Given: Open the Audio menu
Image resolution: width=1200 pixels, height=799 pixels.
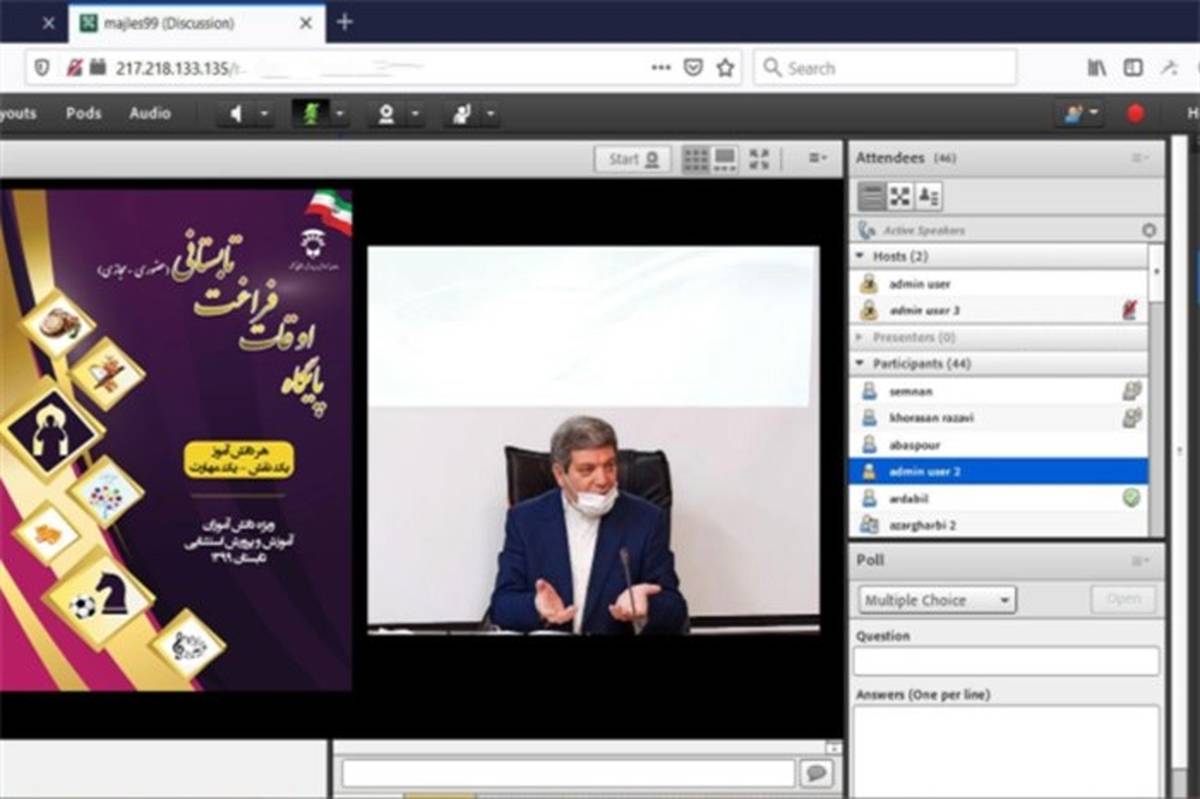Looking at the screenshot, I should coord(149,114).
